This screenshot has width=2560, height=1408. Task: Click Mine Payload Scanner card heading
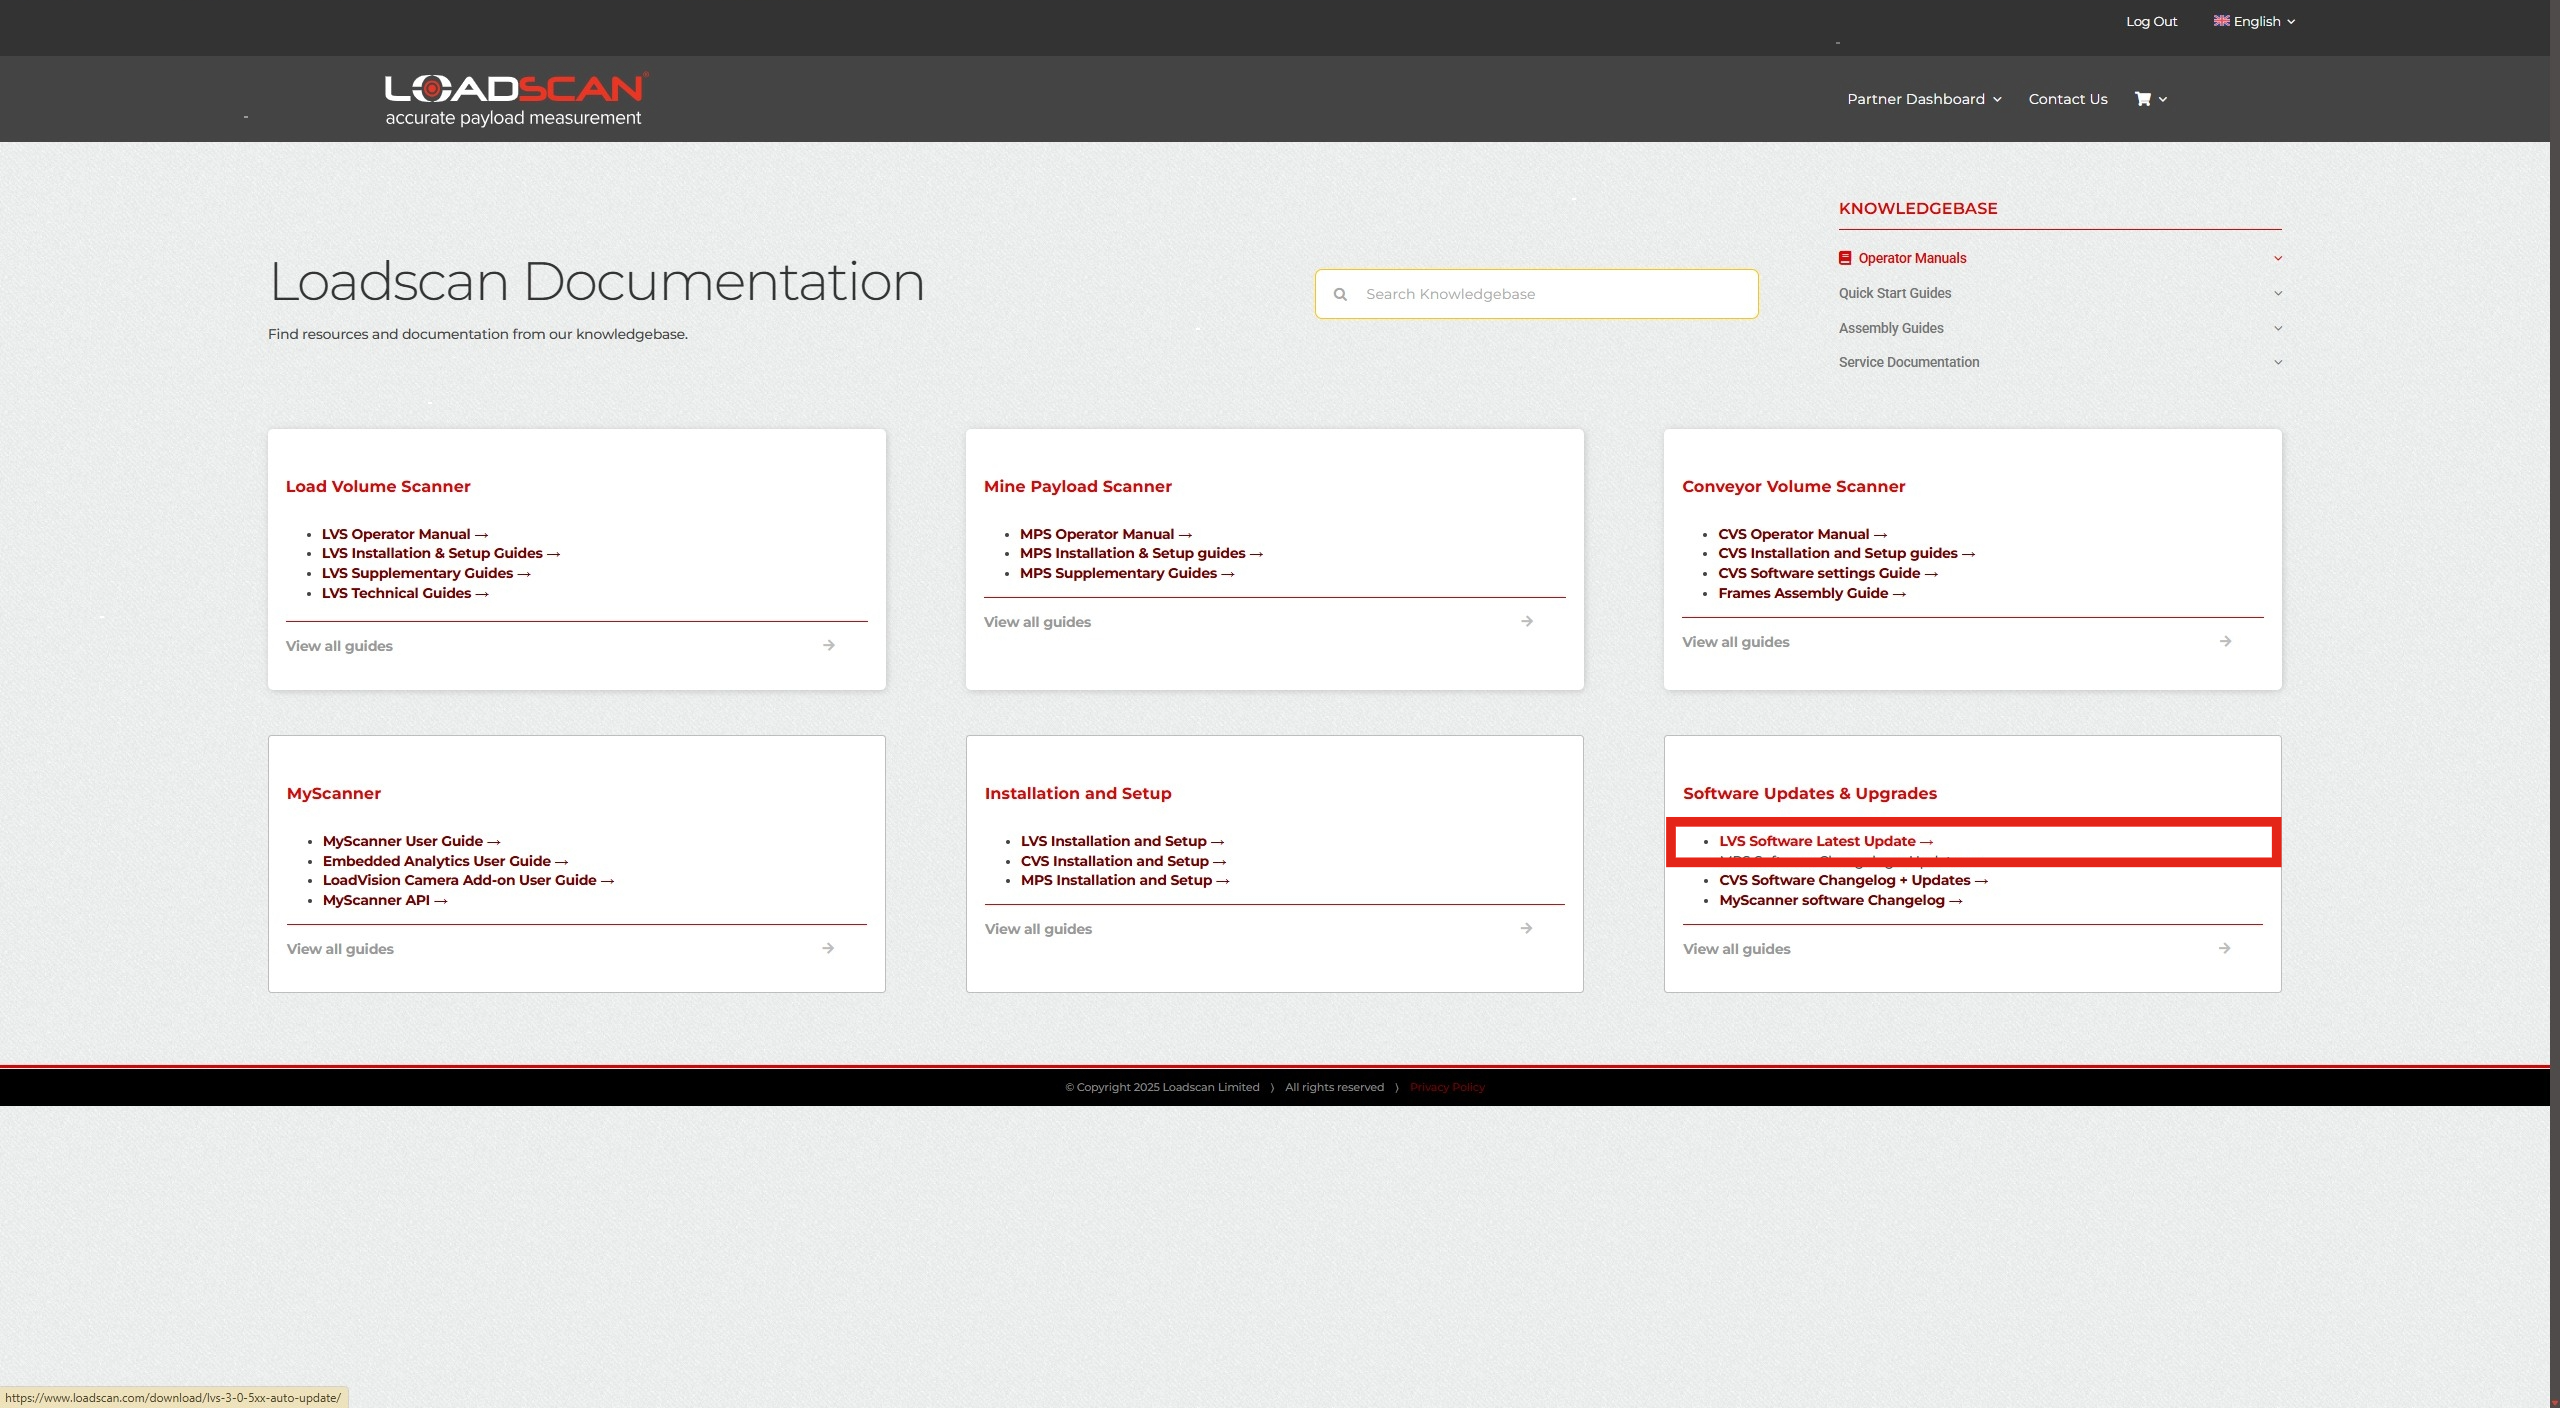point(1077,486)
